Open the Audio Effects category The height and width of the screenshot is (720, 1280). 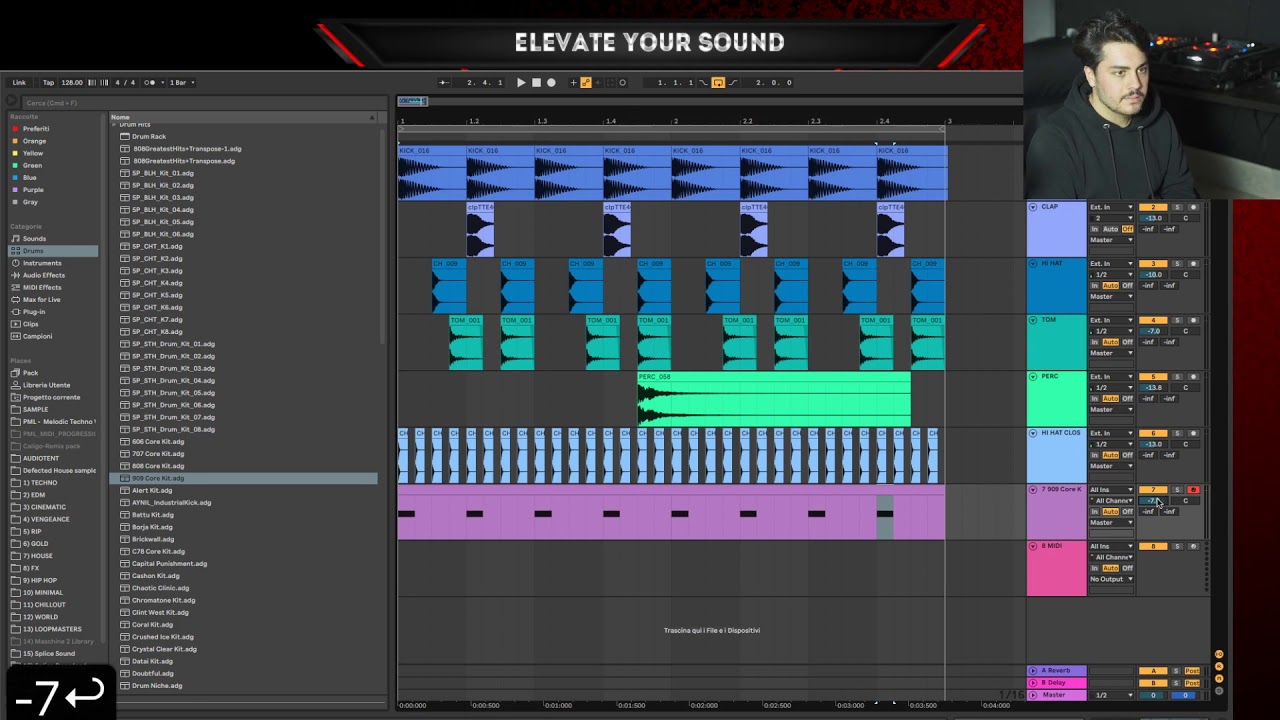[x=44, y=275]
